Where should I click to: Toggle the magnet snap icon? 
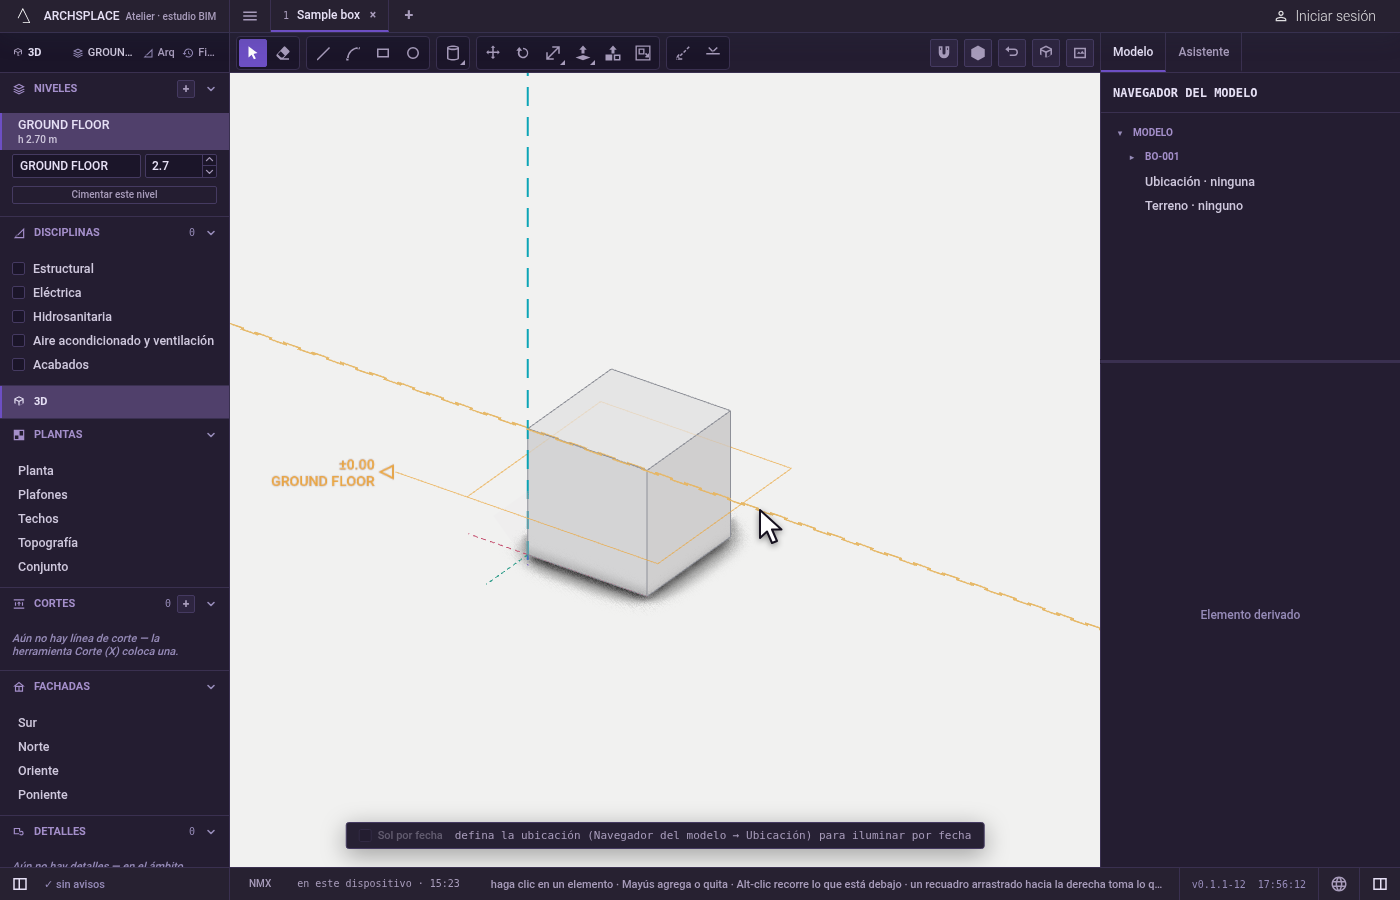pos(944,53)
